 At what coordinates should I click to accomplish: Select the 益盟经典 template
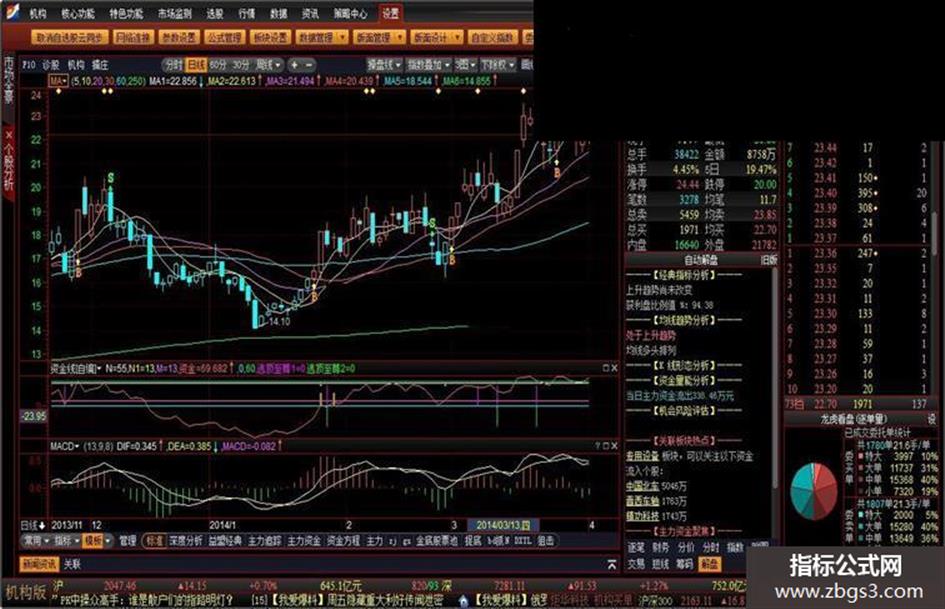pyautogui.click(x=225, y=541)
